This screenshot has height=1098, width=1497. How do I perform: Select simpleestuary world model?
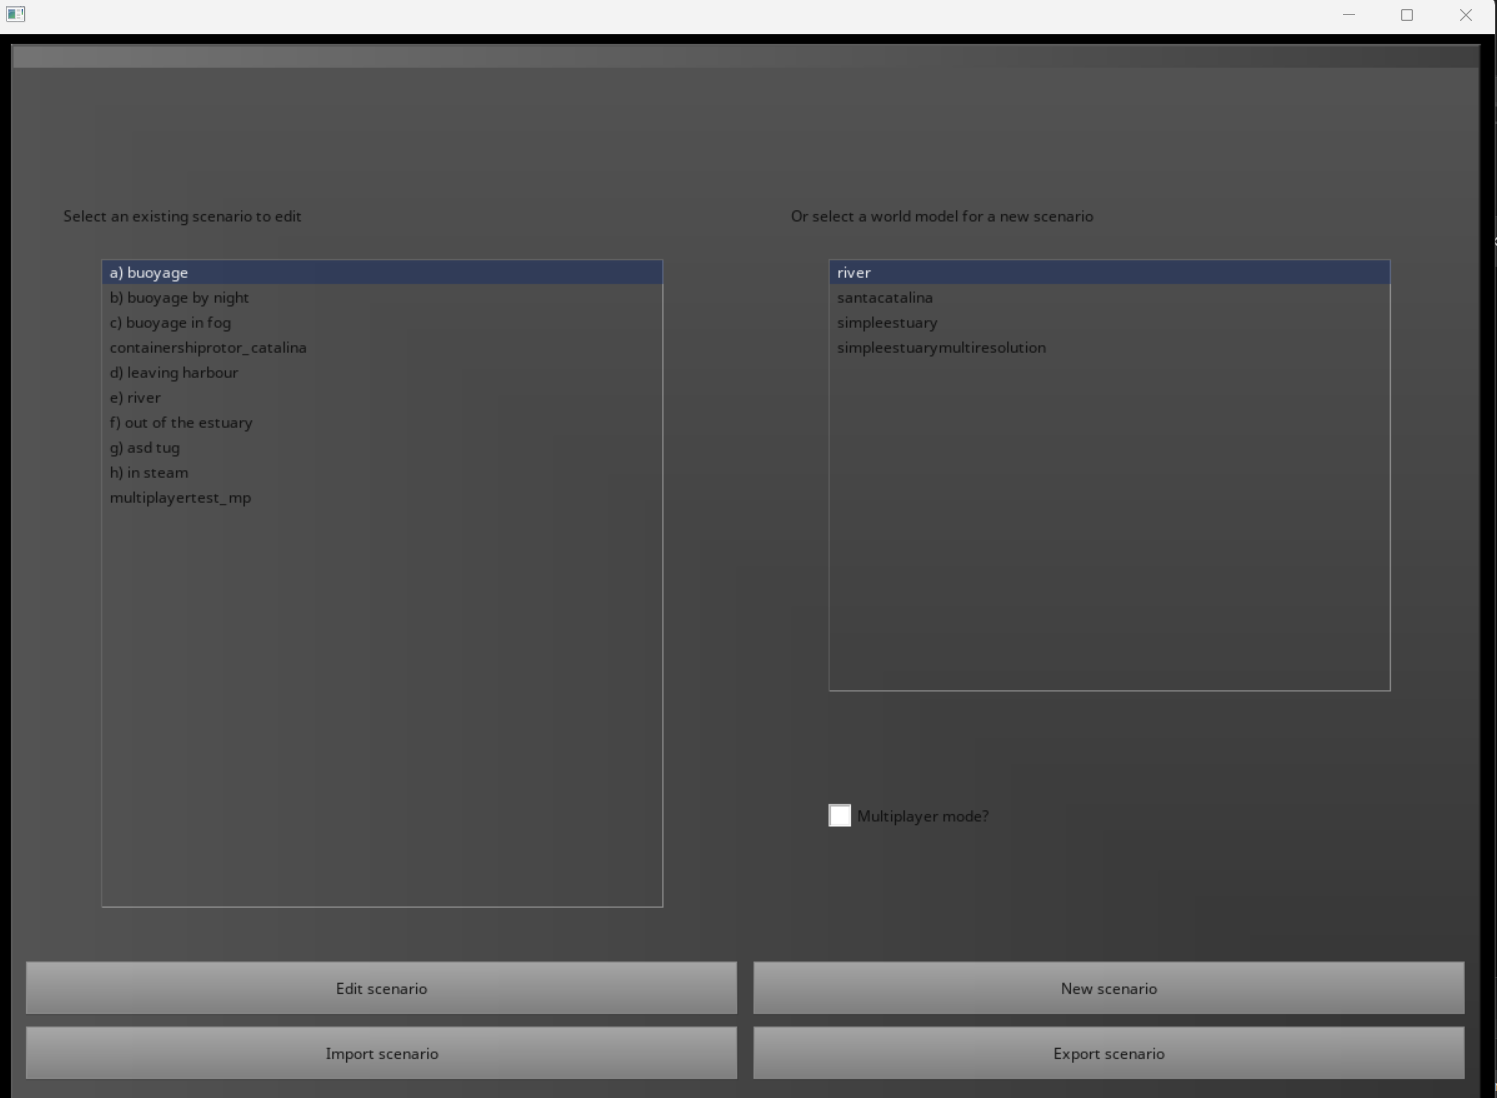[887, 322]
